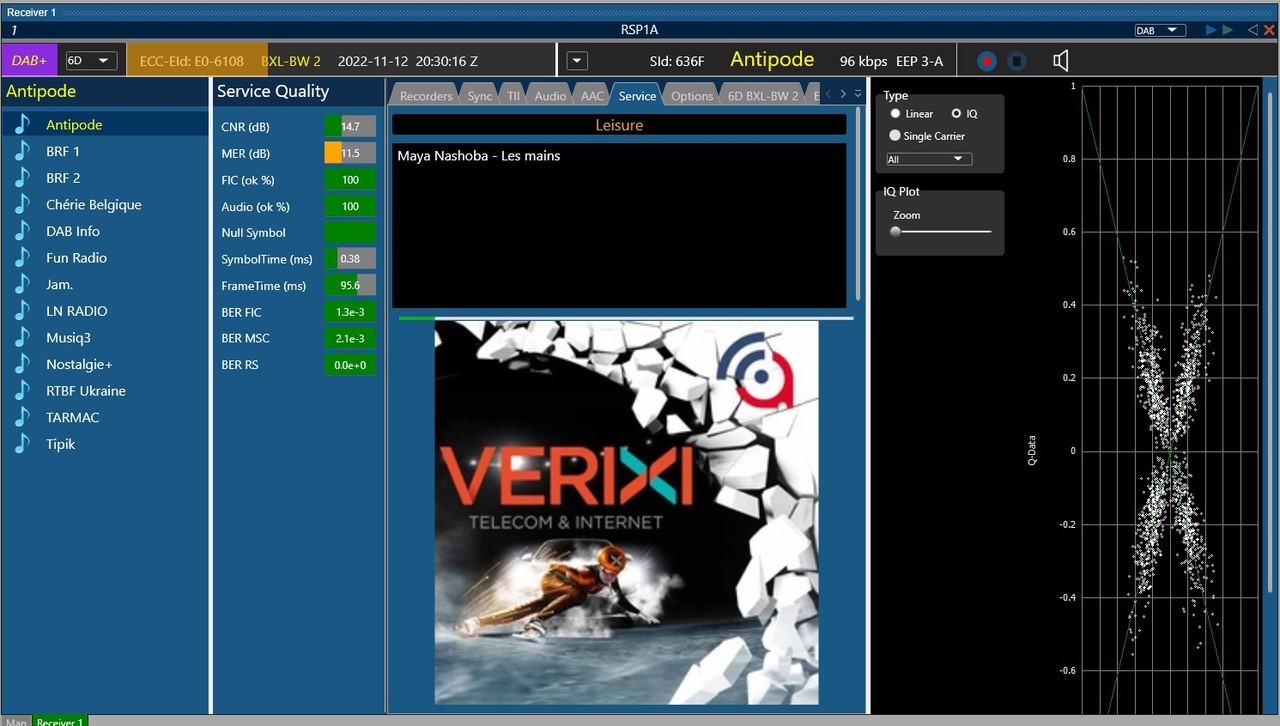Select the Nostalgie+ station name
This screenshot has height=726, width=1280.
click(79, 364)
